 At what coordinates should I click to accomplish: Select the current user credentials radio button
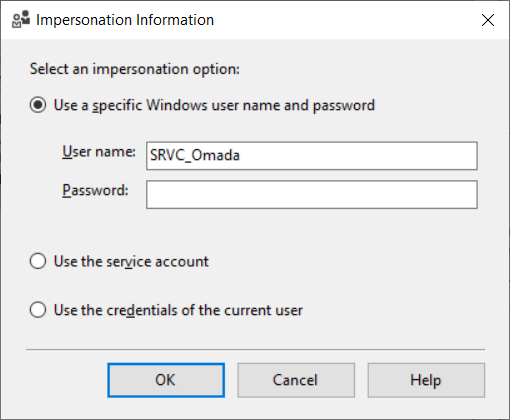[38, 310]
